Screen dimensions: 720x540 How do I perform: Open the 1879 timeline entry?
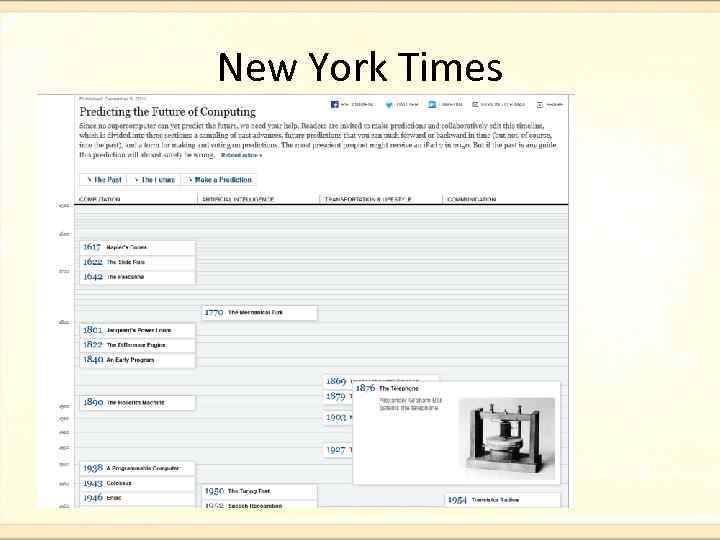pyautogui.click(x=338, y=396)
